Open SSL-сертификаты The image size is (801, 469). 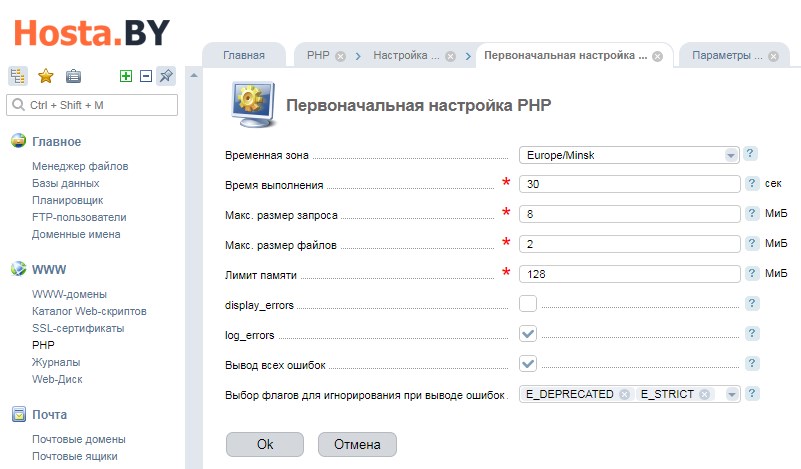click(78, 328)
